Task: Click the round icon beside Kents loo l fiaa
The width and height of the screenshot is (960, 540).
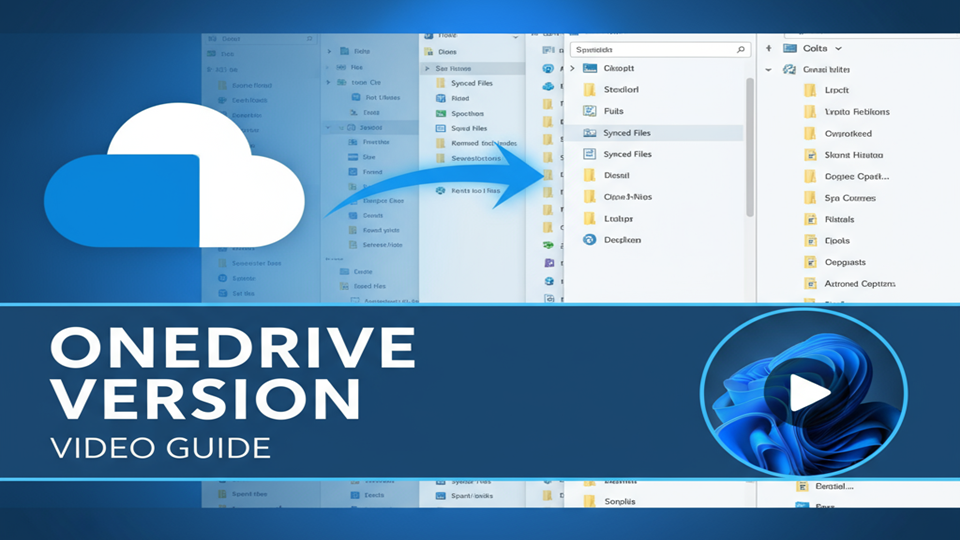Action: [x=440, y=191]
